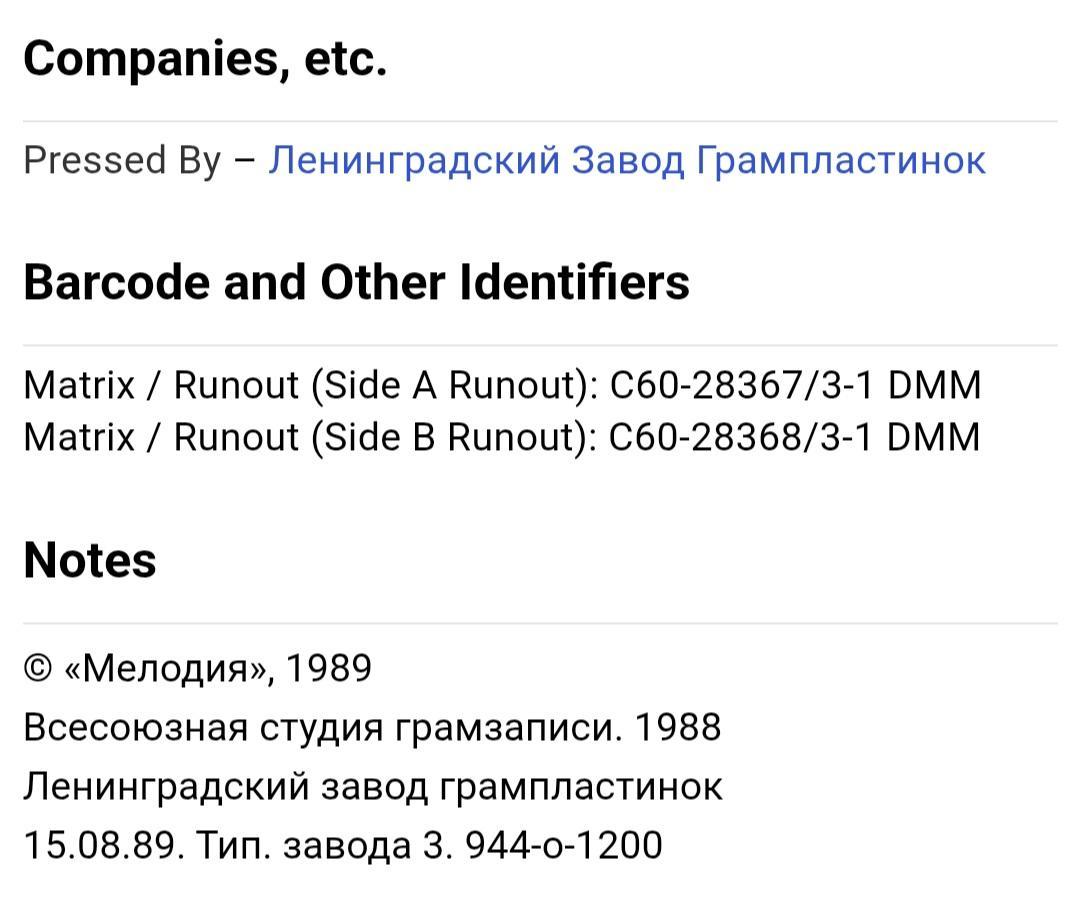Click the Notes heading

pos(90,560)
